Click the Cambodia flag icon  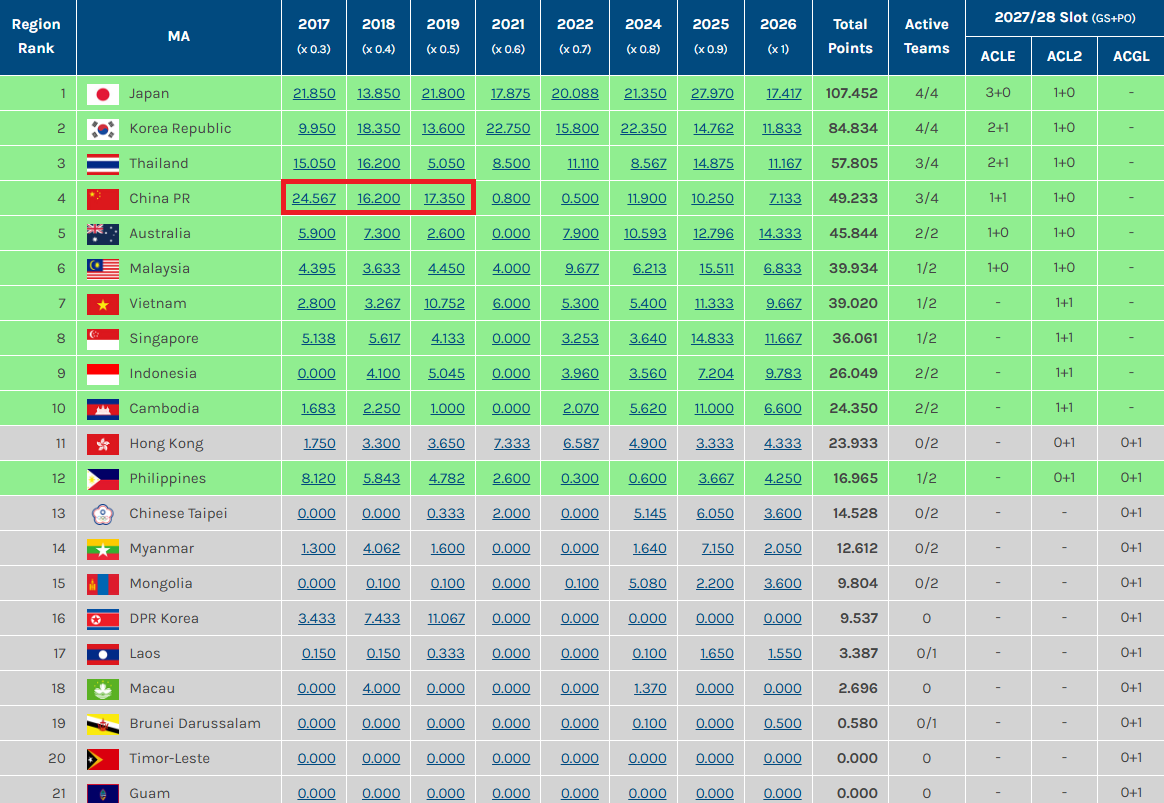(x=102, y=408)
